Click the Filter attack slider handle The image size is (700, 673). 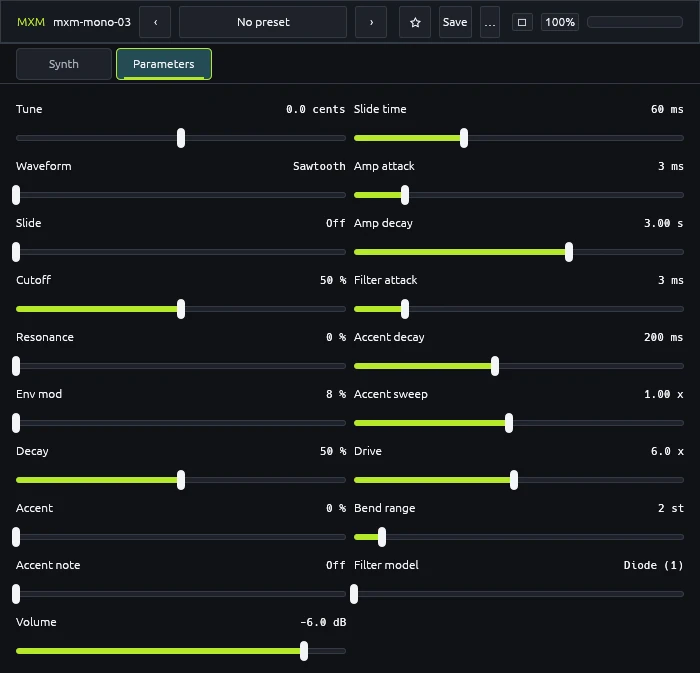coord(405,309)
